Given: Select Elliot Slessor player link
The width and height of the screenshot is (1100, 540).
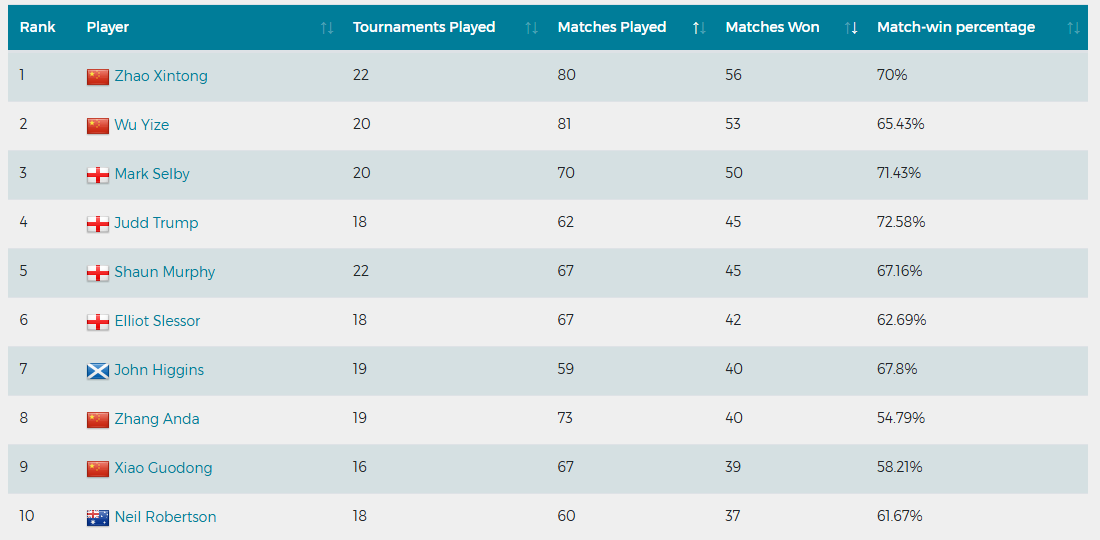Looking at the screenshot, I should coord(157,321).
